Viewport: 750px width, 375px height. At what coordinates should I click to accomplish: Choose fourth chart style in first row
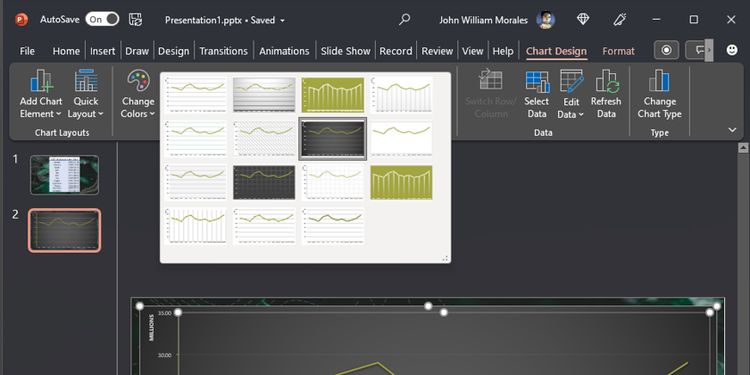point(401,94)
